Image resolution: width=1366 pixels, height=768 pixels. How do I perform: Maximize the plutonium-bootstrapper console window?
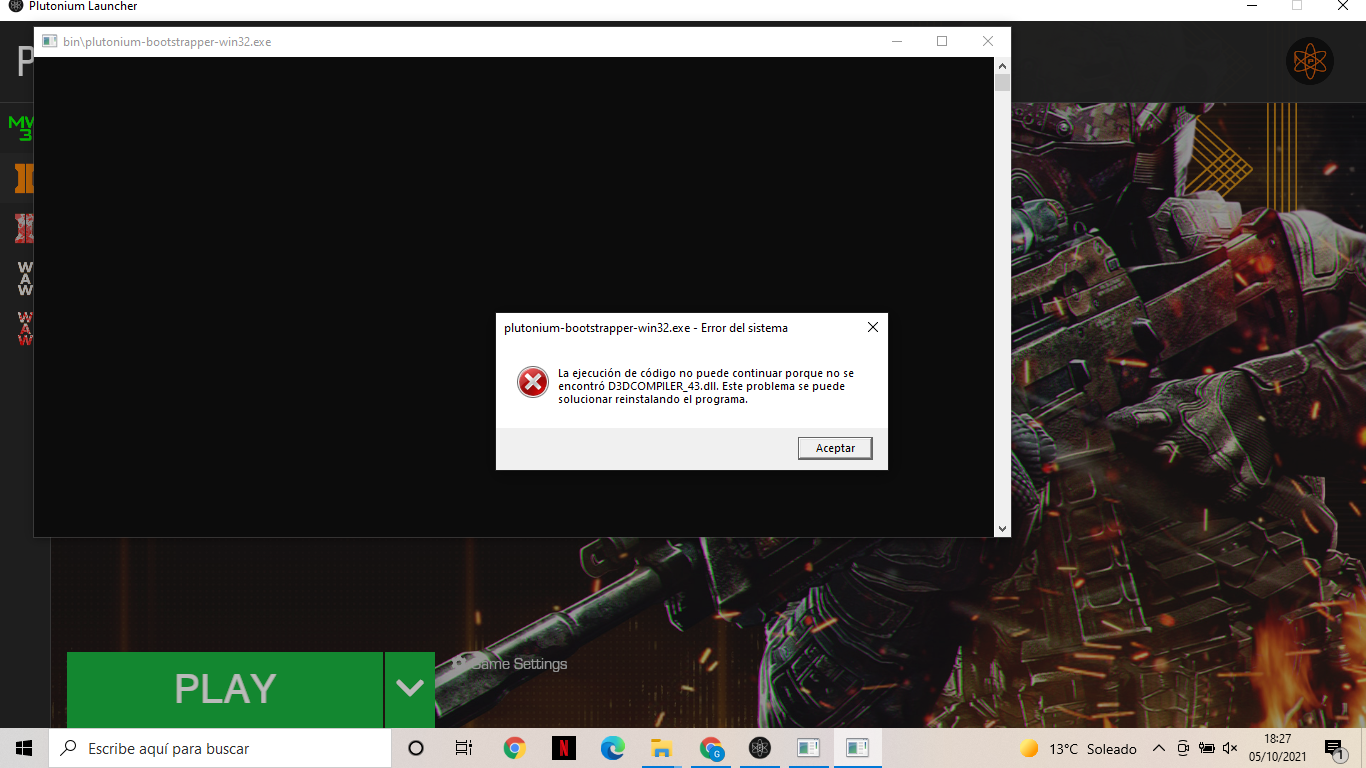(x=942, y=42)
